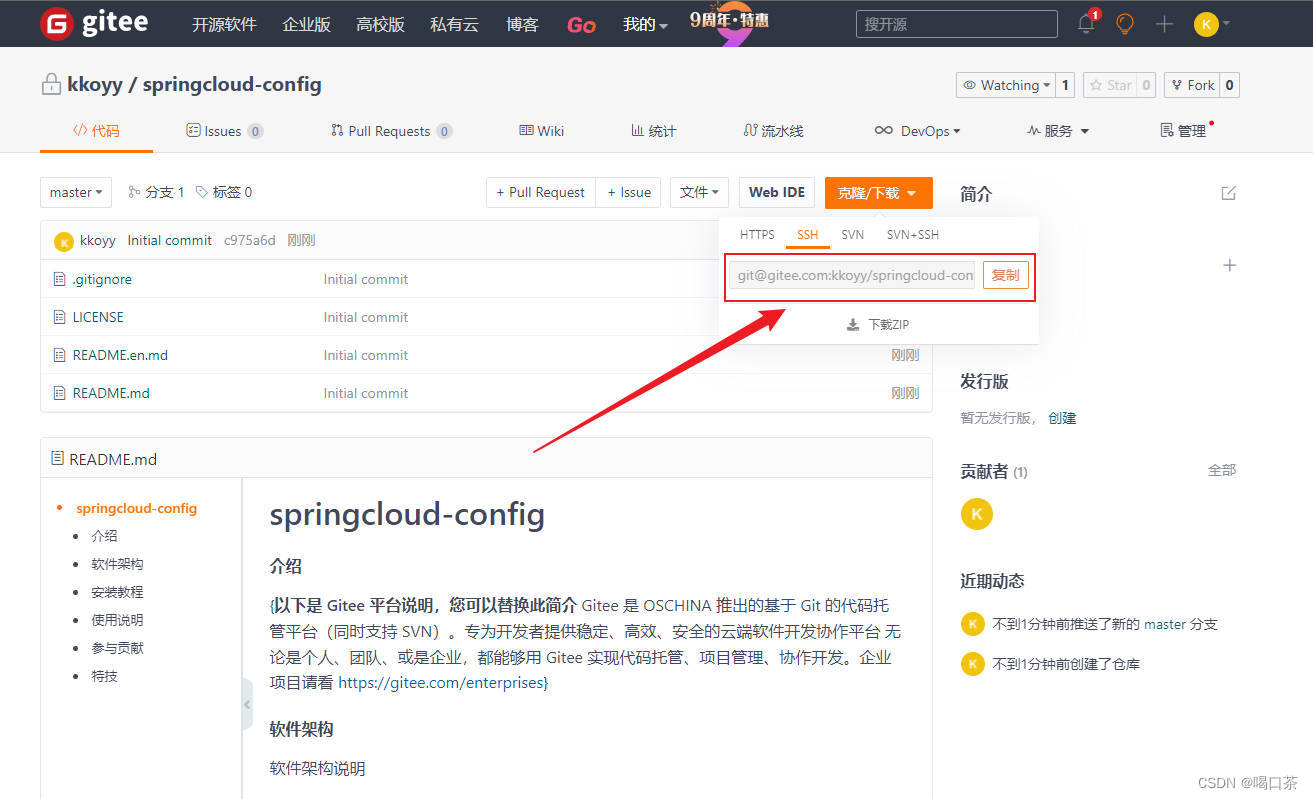Viewport: 1313px width, 799px height.
Task: Focus the 搜开源 search field
Action: tap(956, 24)
